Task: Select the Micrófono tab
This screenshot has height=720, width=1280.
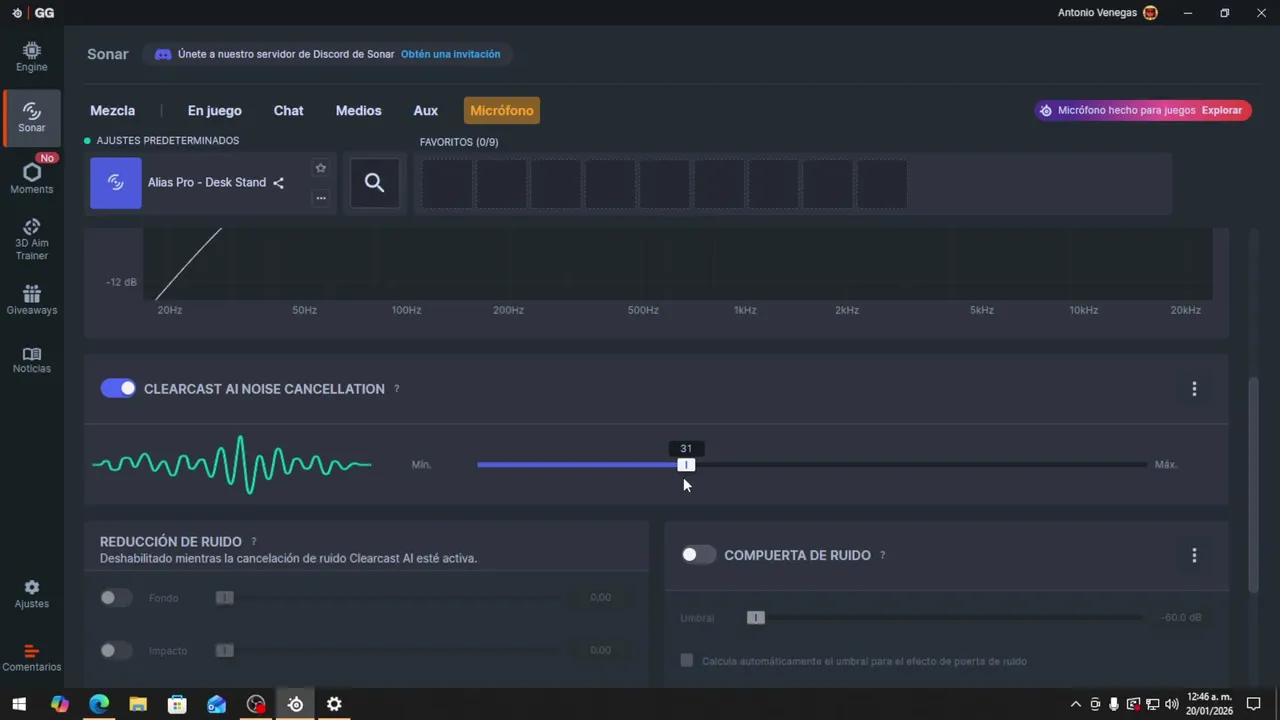Action: point(502,111)
